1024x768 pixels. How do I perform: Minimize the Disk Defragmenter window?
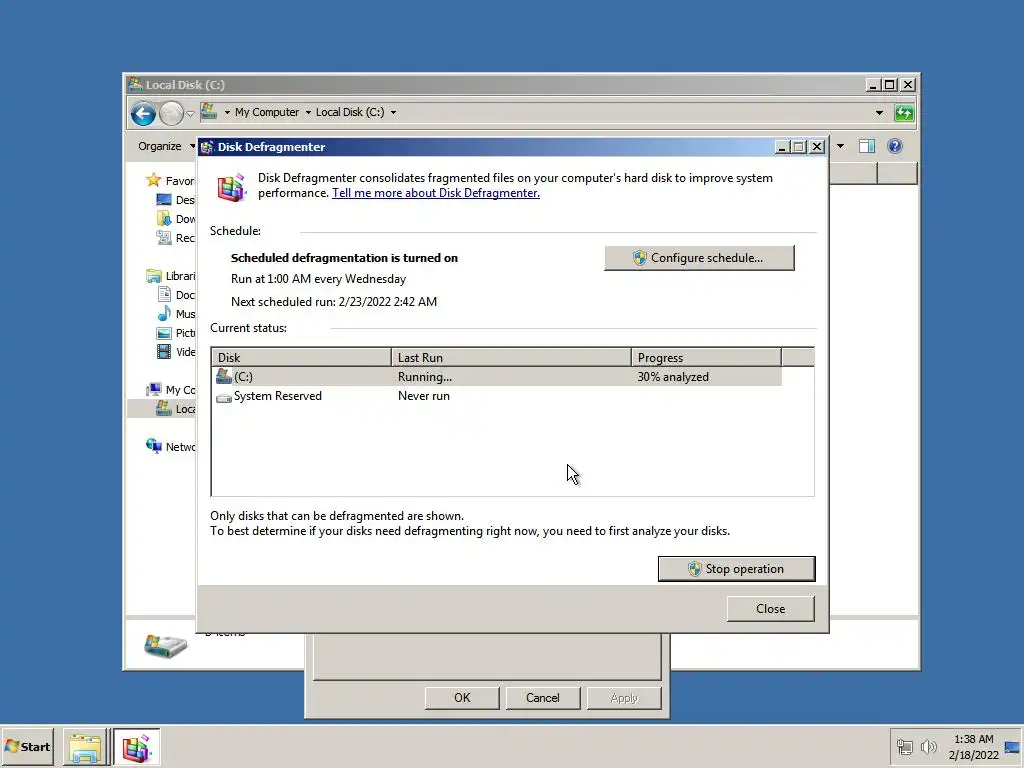pyautogui.click(x=782, y=147)
